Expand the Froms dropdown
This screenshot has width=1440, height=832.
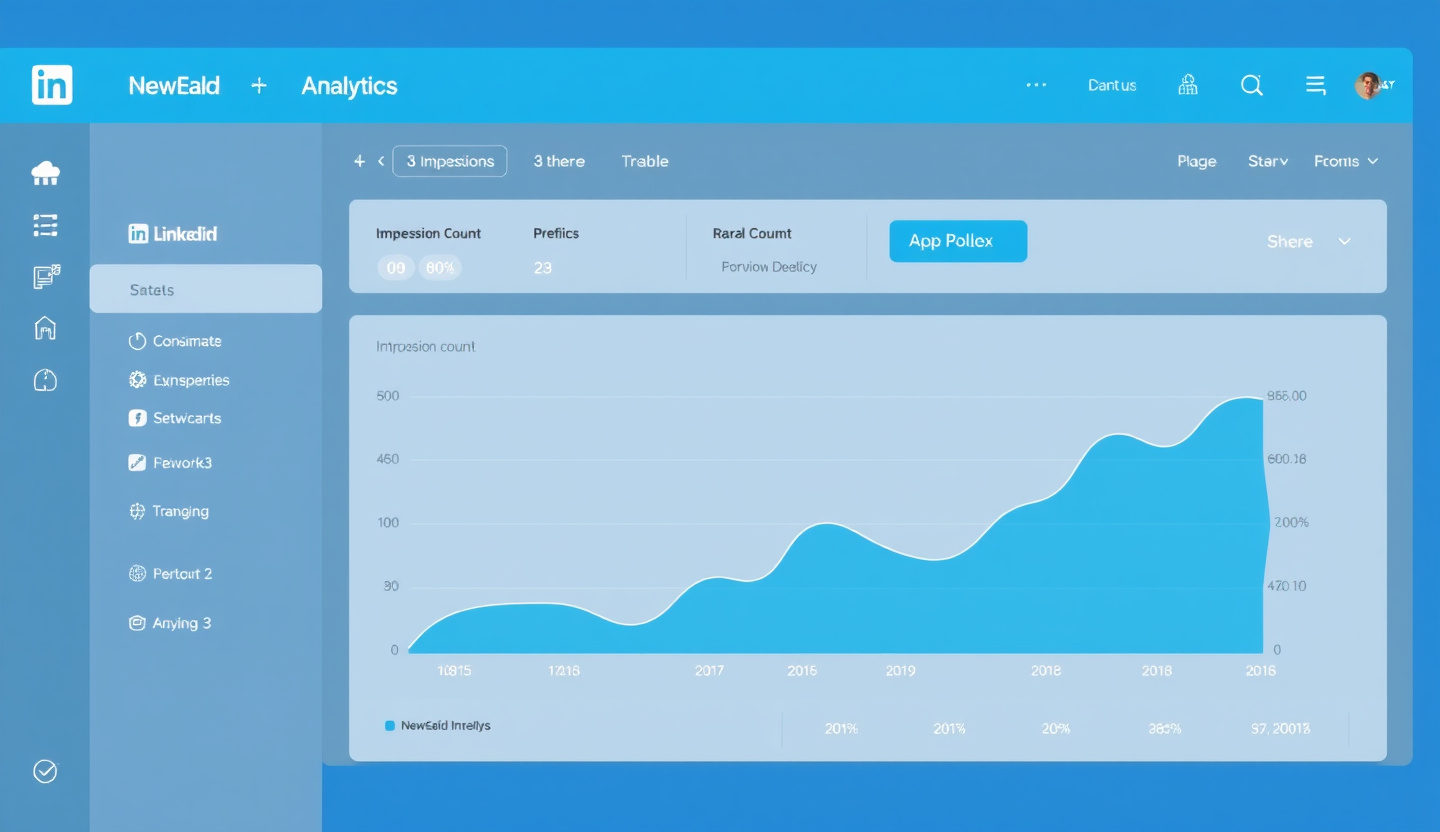pos(1346,161)
